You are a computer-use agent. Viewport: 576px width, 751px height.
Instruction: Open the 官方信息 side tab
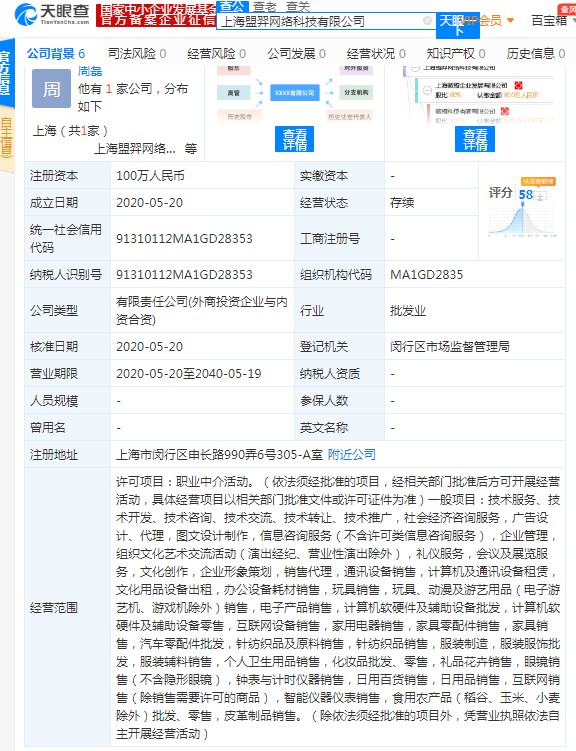(7, 73)
